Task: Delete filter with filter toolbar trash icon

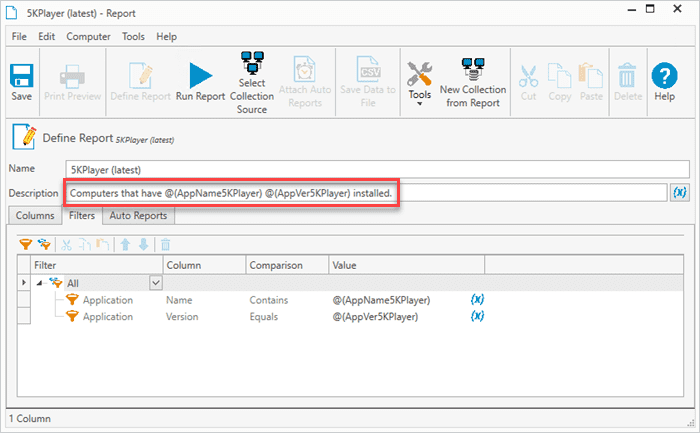Action: tap(166, 245)
